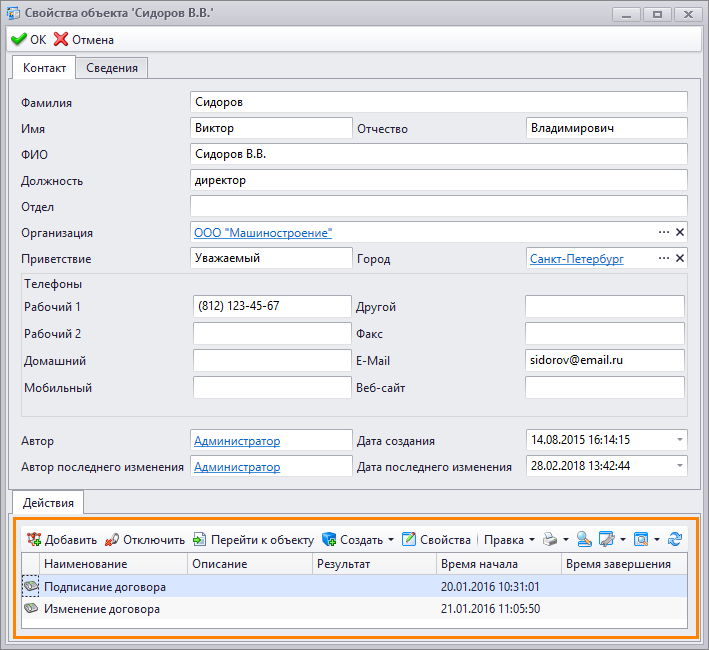Click the Добавить toolbar button
Viewport: 709px width, 650px height.
tap(61, 540)
